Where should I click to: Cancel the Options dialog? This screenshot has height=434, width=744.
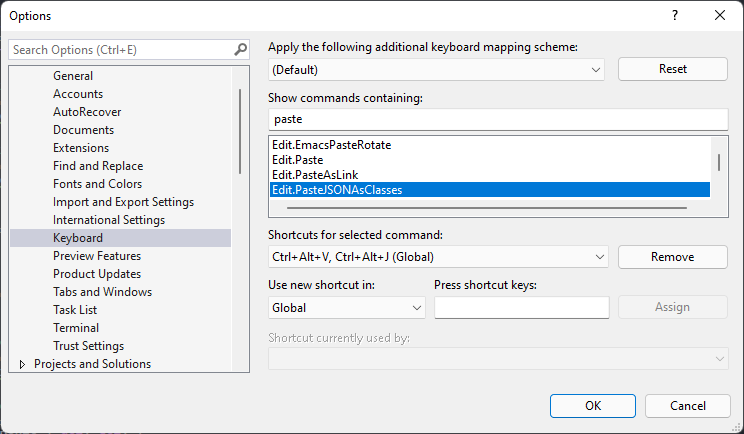point(687,405)
